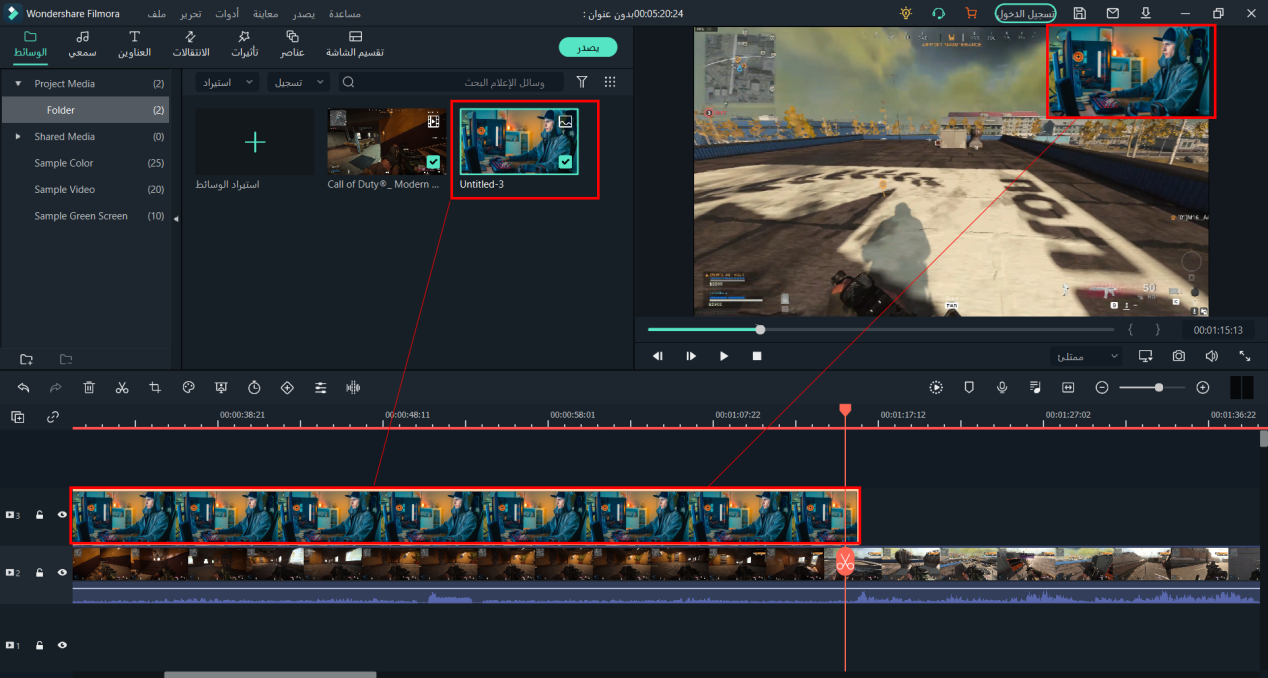
Task: Open the أدوات tools menu
Action: (x=227, y=14)
